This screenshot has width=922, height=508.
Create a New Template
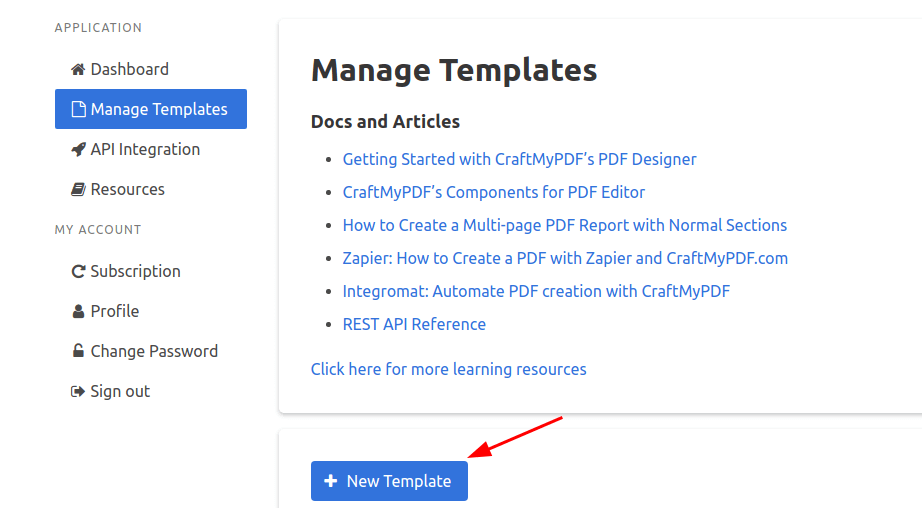(x=389, y=481)
